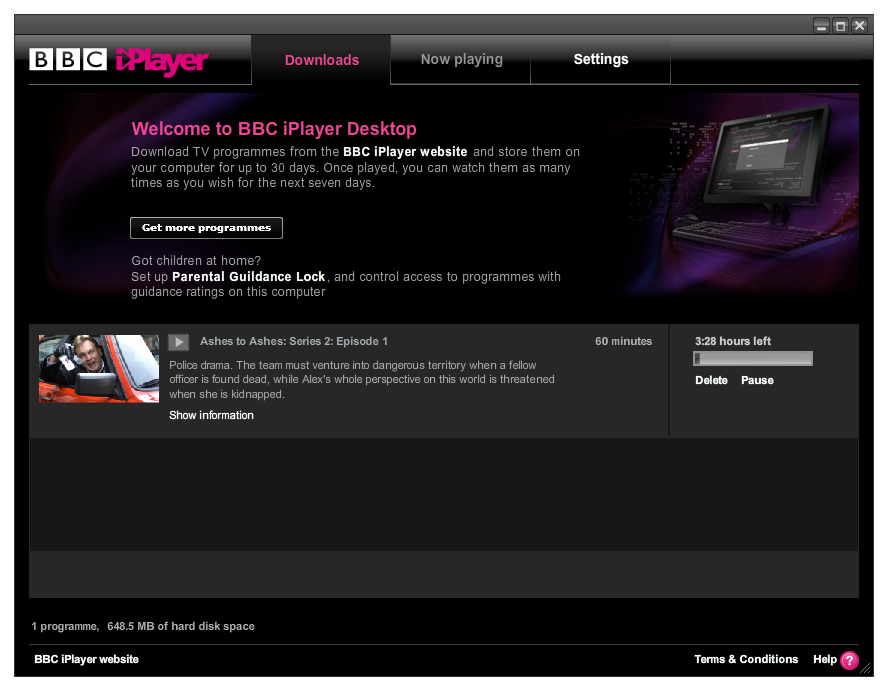Open the Help link

coord(824,659)
